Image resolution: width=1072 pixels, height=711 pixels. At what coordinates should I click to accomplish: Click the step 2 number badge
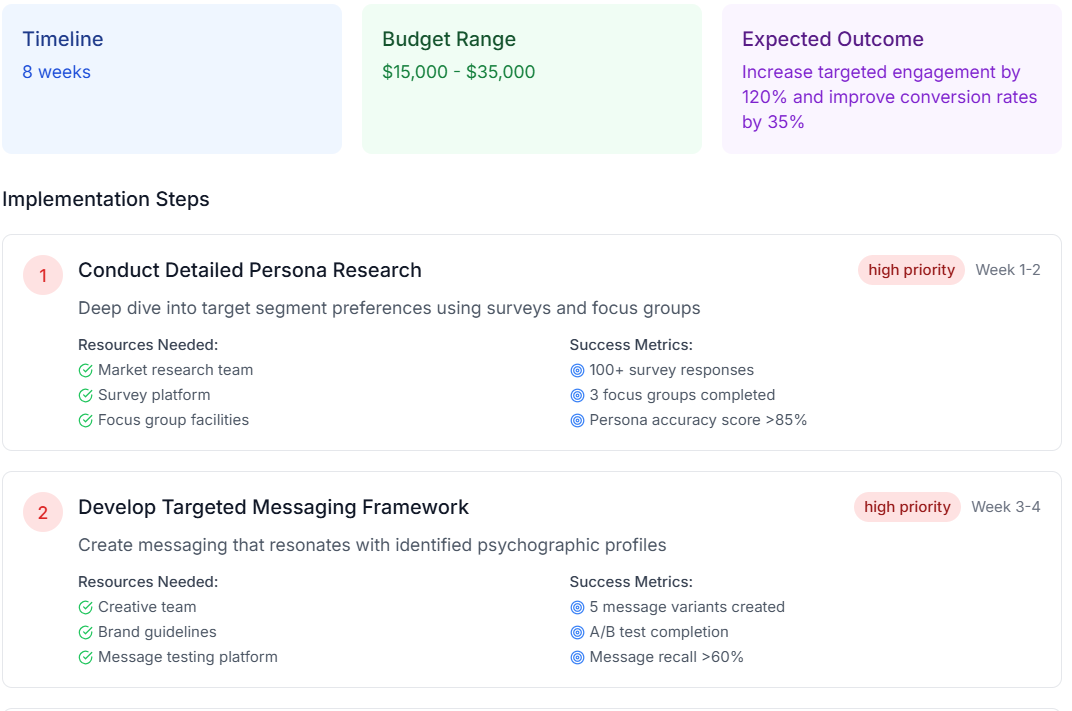(x=43, y=512)
